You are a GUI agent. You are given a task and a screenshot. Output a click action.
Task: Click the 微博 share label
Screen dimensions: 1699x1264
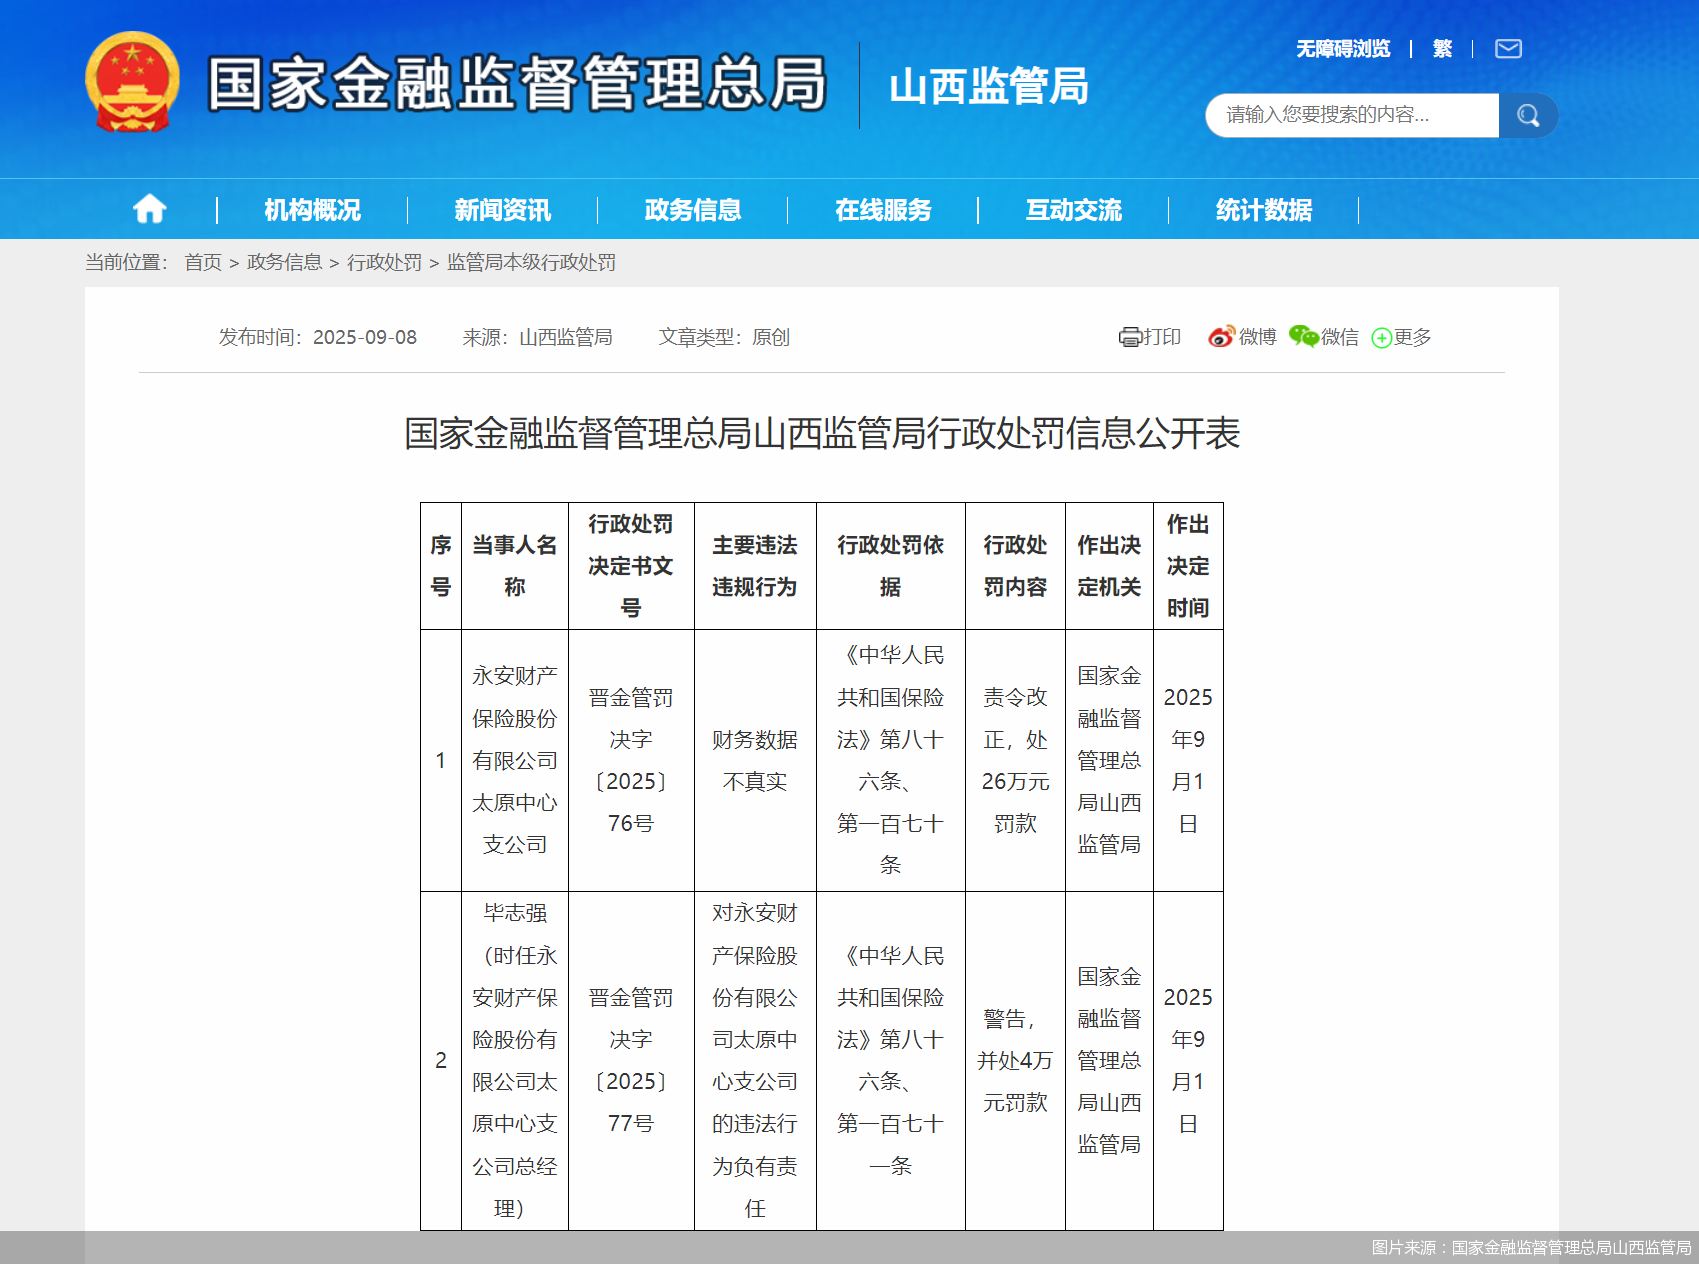tap(1258, 337)
